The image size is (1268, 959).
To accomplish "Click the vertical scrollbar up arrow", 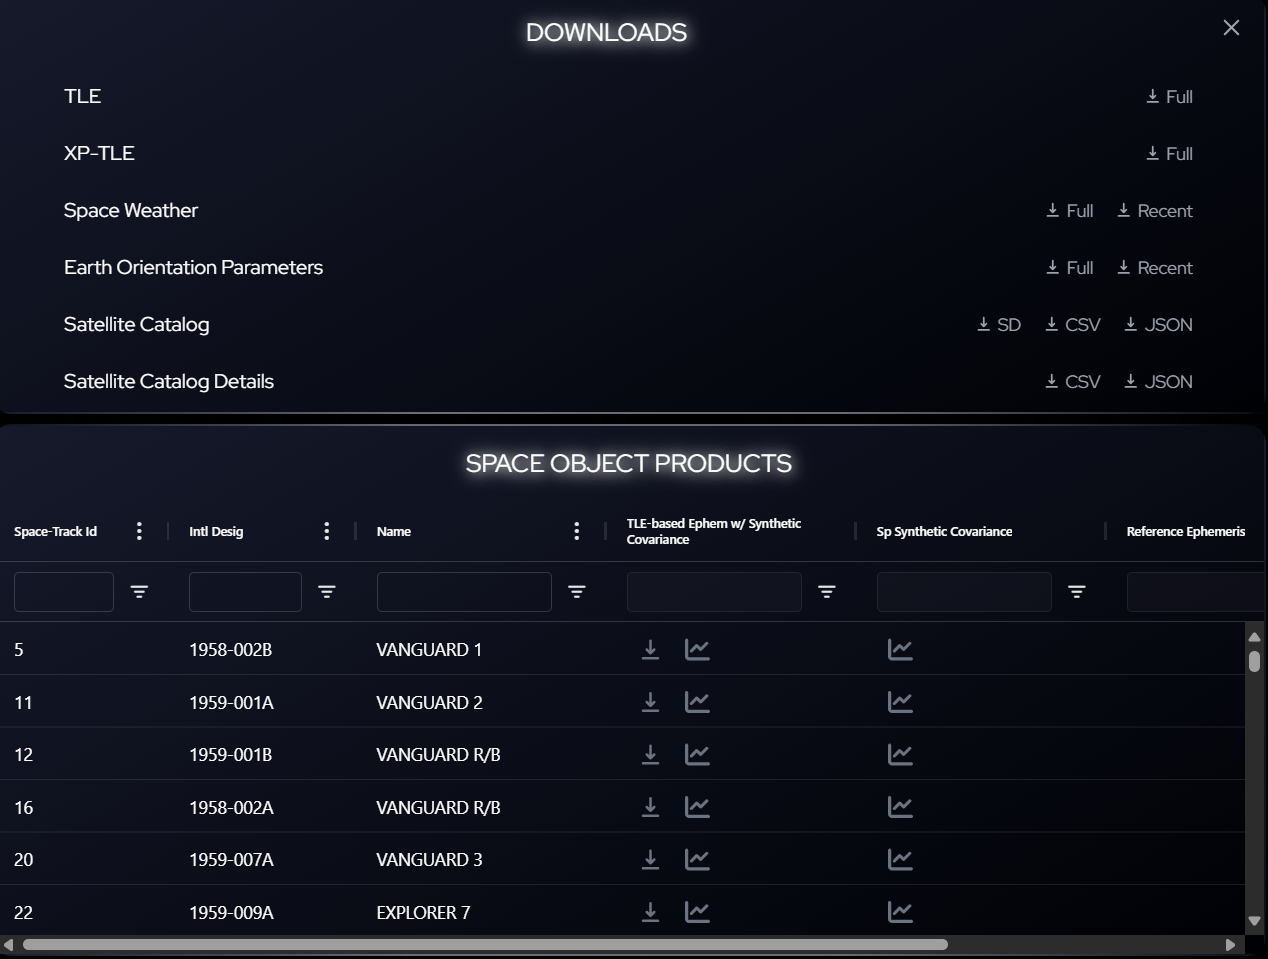I will [1254, 637].
